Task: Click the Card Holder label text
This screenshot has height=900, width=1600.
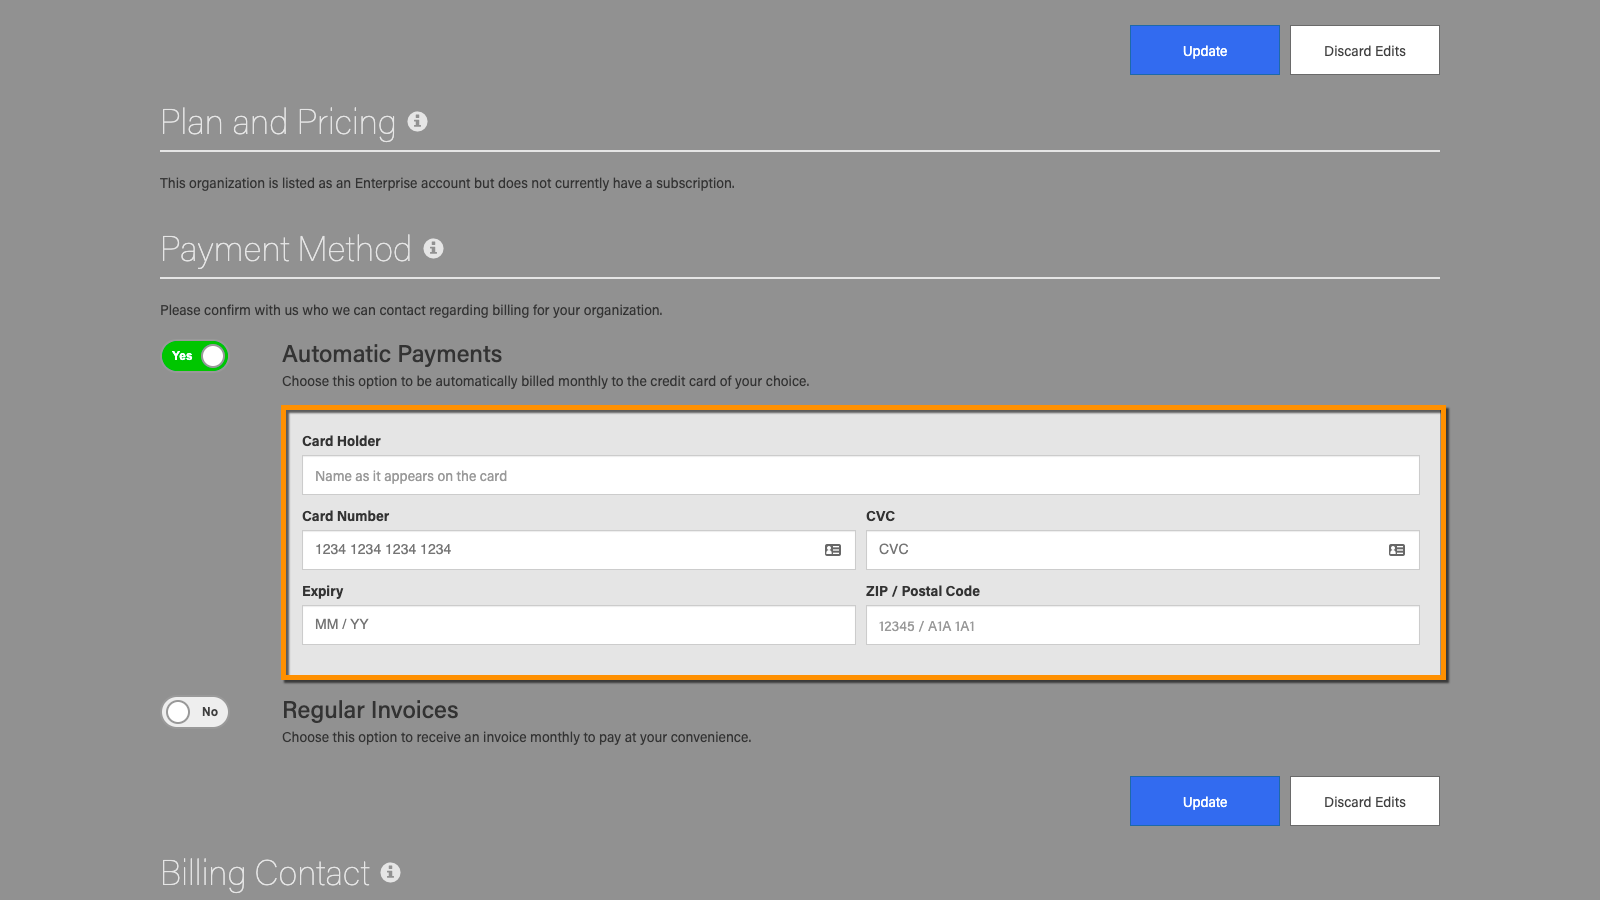Action: pyautogui.click(x=341, y=441)
